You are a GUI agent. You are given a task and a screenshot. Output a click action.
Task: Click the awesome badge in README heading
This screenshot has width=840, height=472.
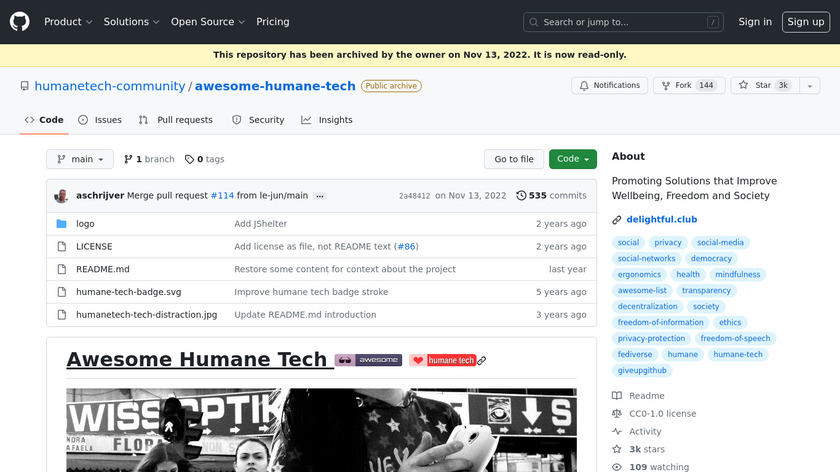pyautogui.click(x=368, y=360)
